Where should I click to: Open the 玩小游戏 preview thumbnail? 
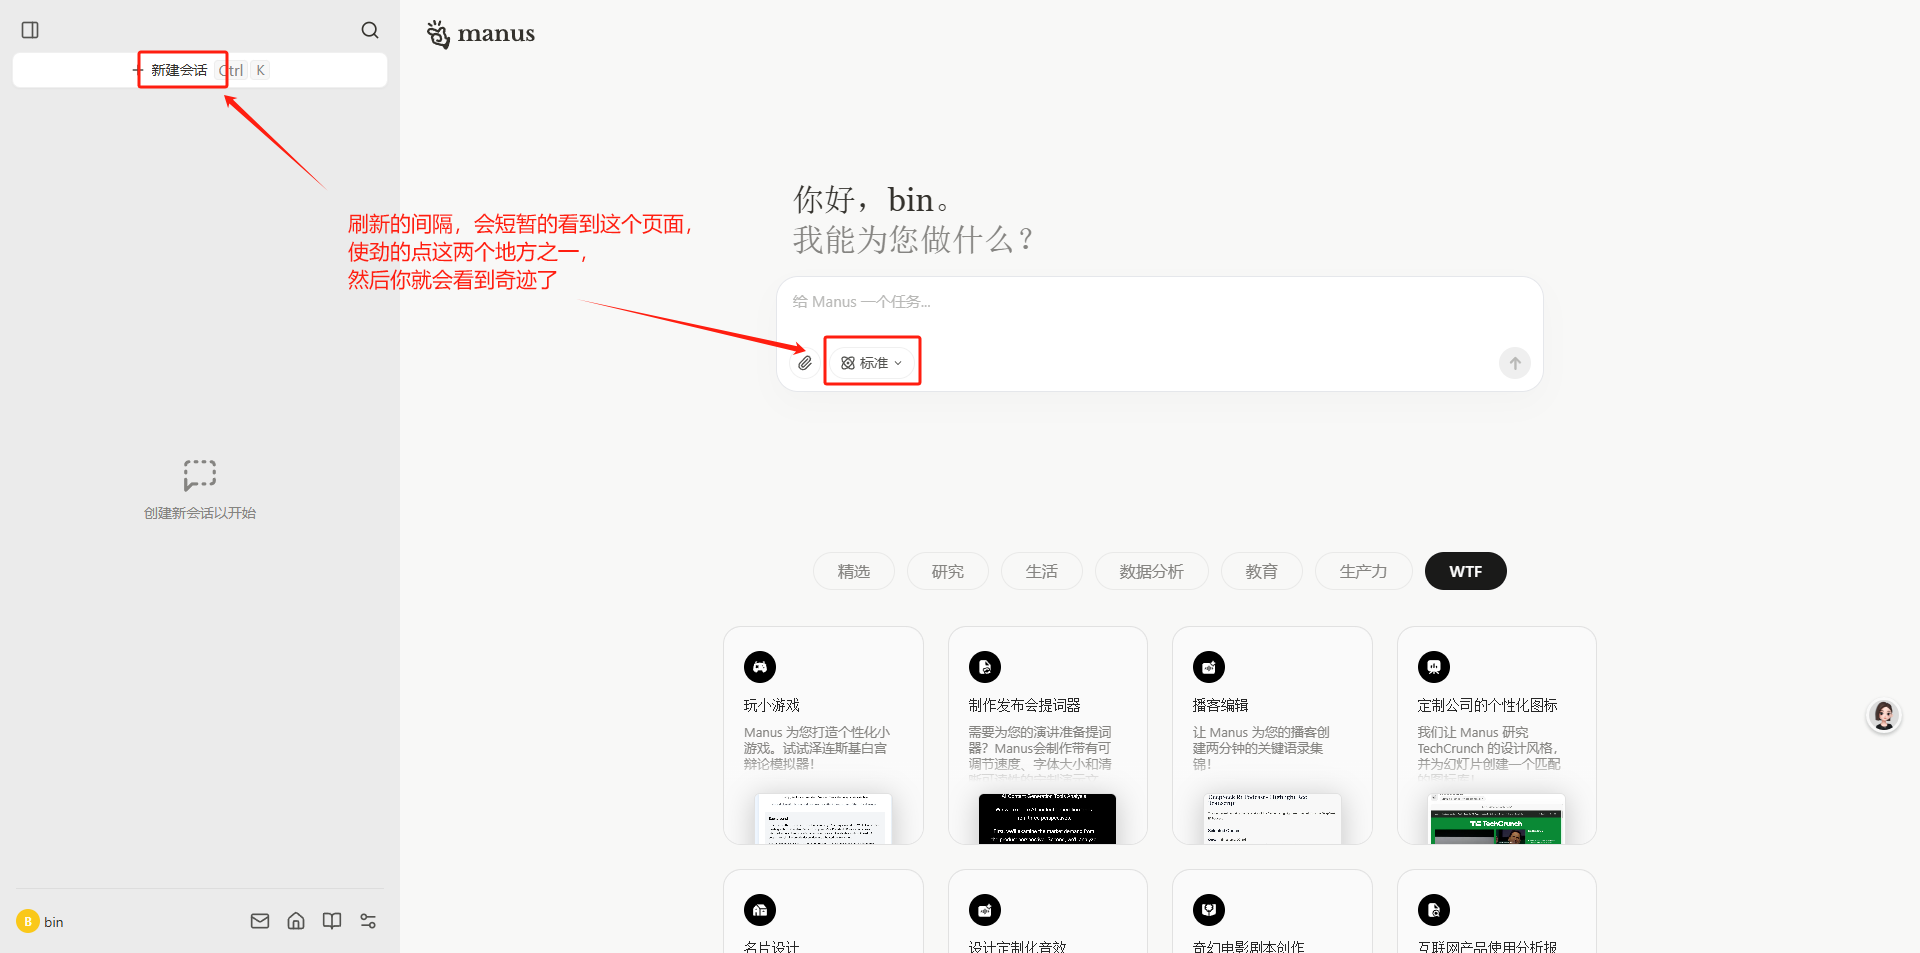click(x=823, y=819)
